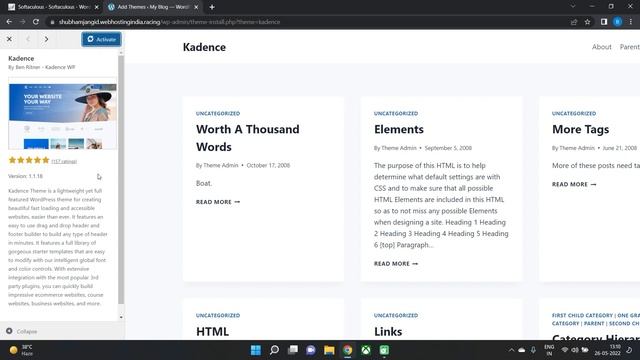Open Windows Start menu
The image size is (640, 360).
(x=256, y=350)
